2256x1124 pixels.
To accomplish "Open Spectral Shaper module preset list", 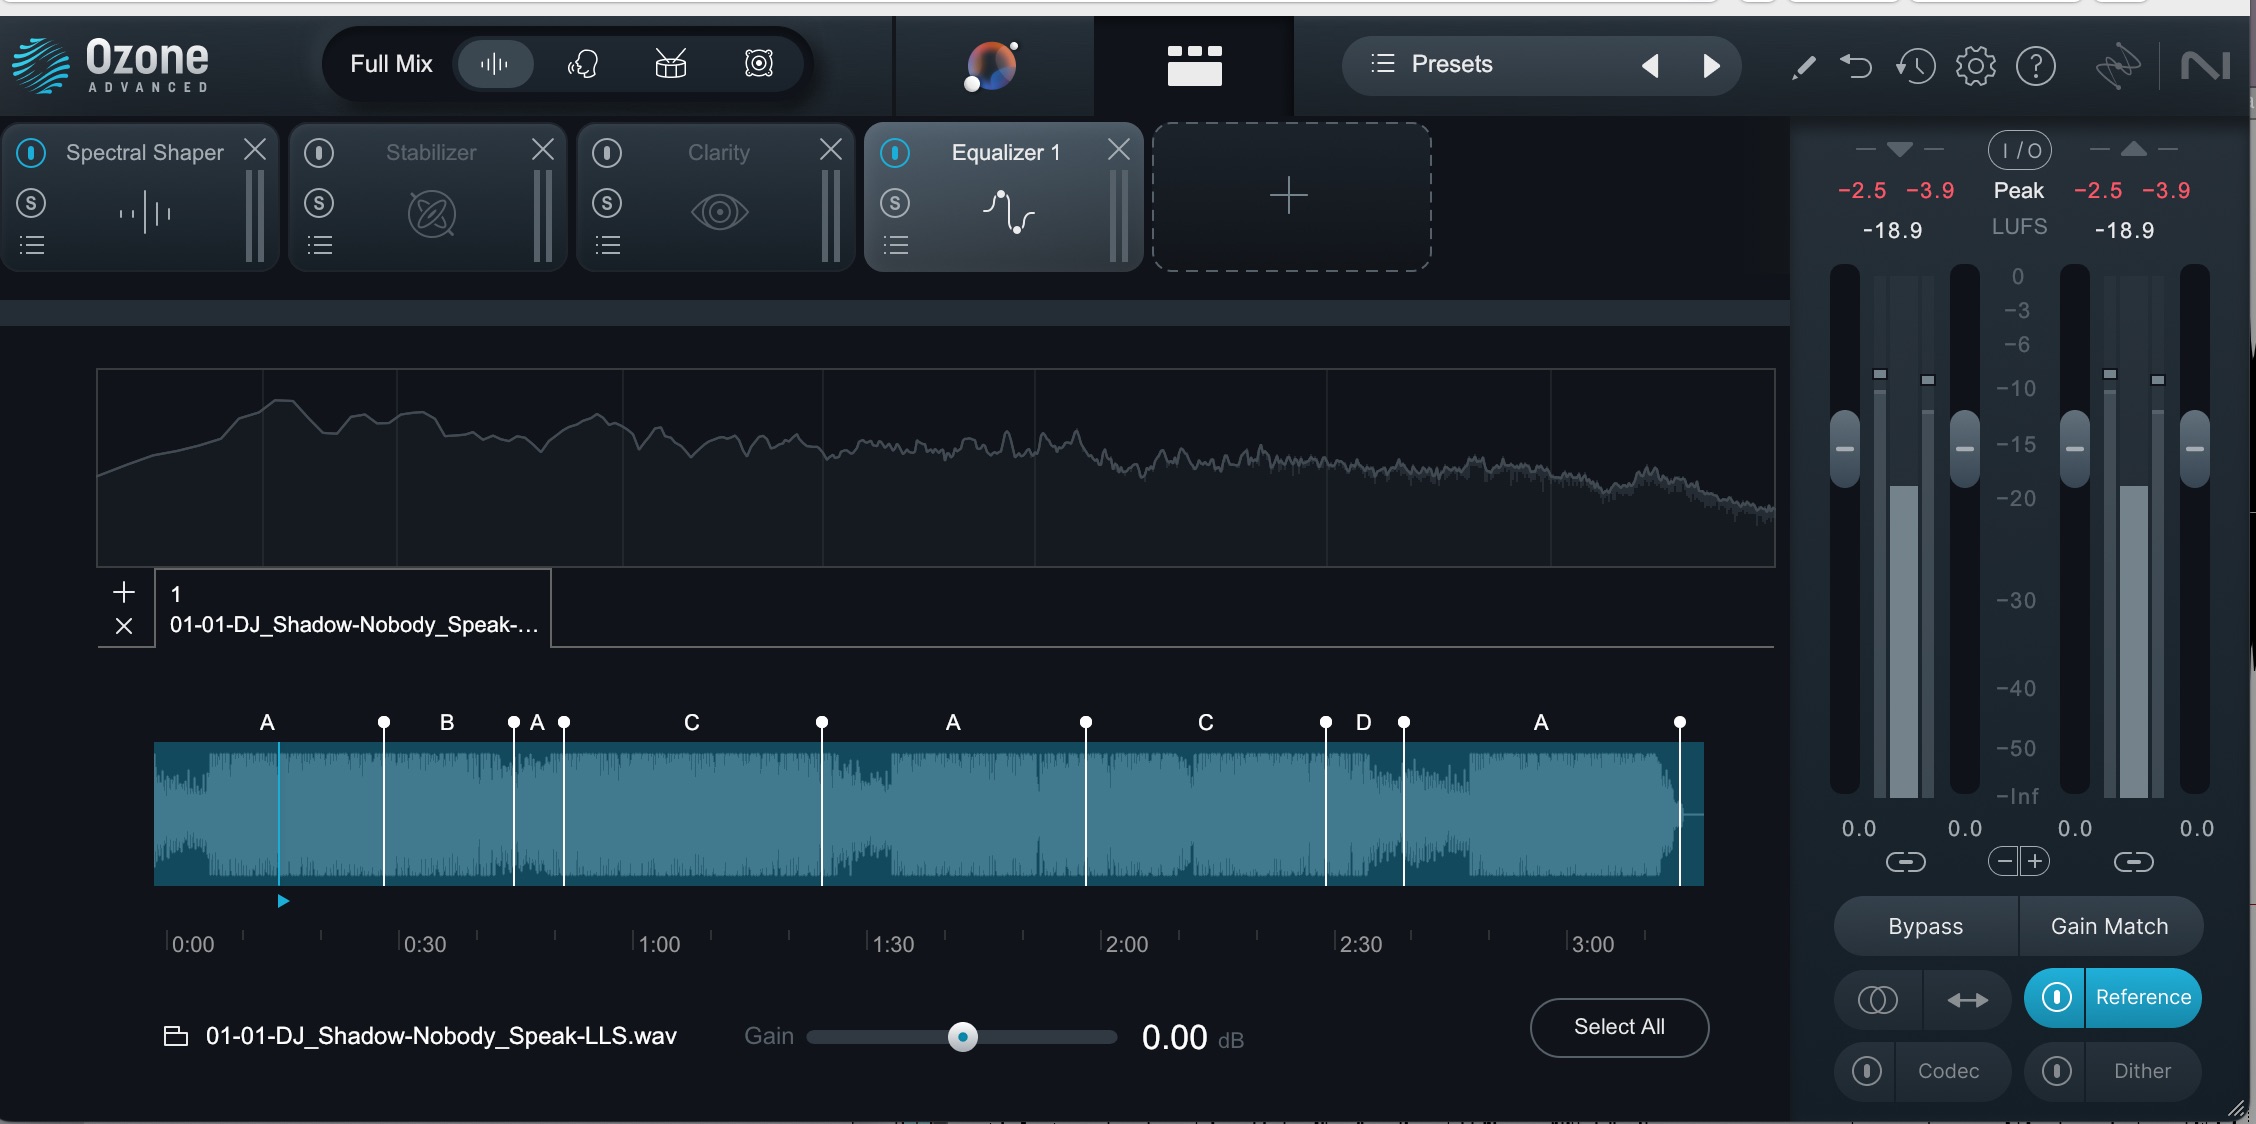I will click(32, 245).
